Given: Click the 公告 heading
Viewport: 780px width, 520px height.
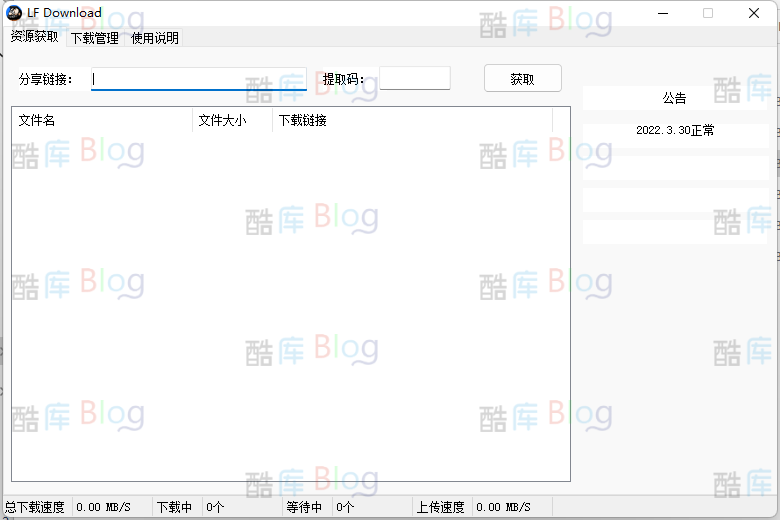Looking at the screenshot, I should (x=675, y=98).
